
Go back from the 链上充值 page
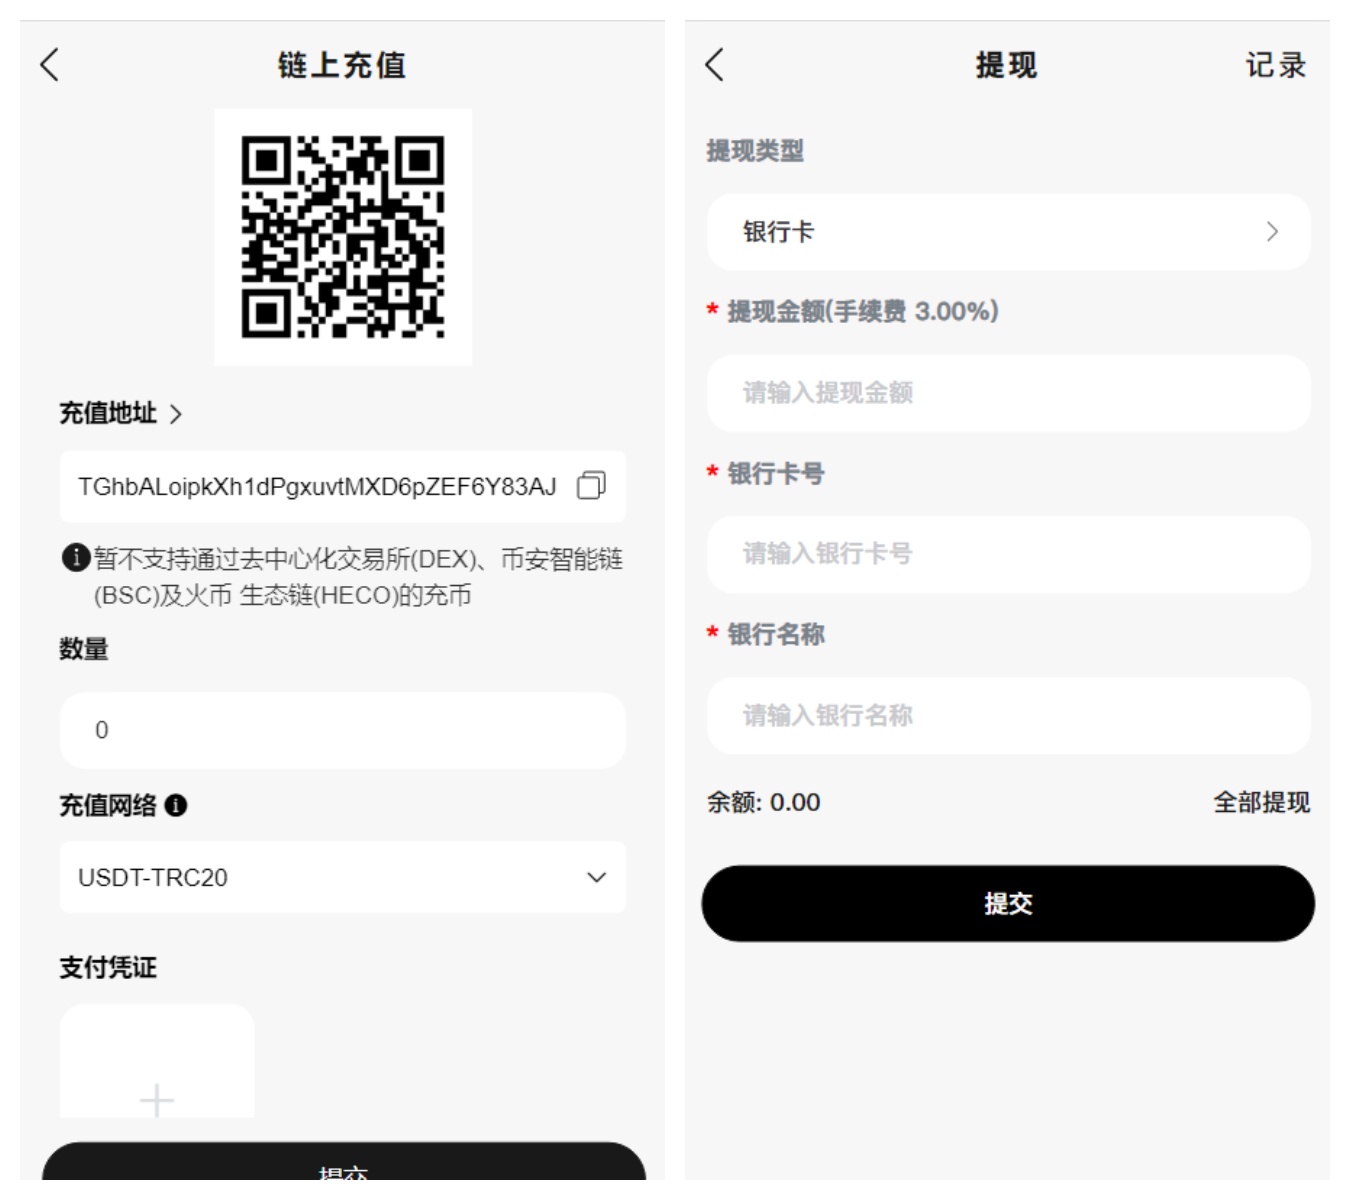(50, 65)
